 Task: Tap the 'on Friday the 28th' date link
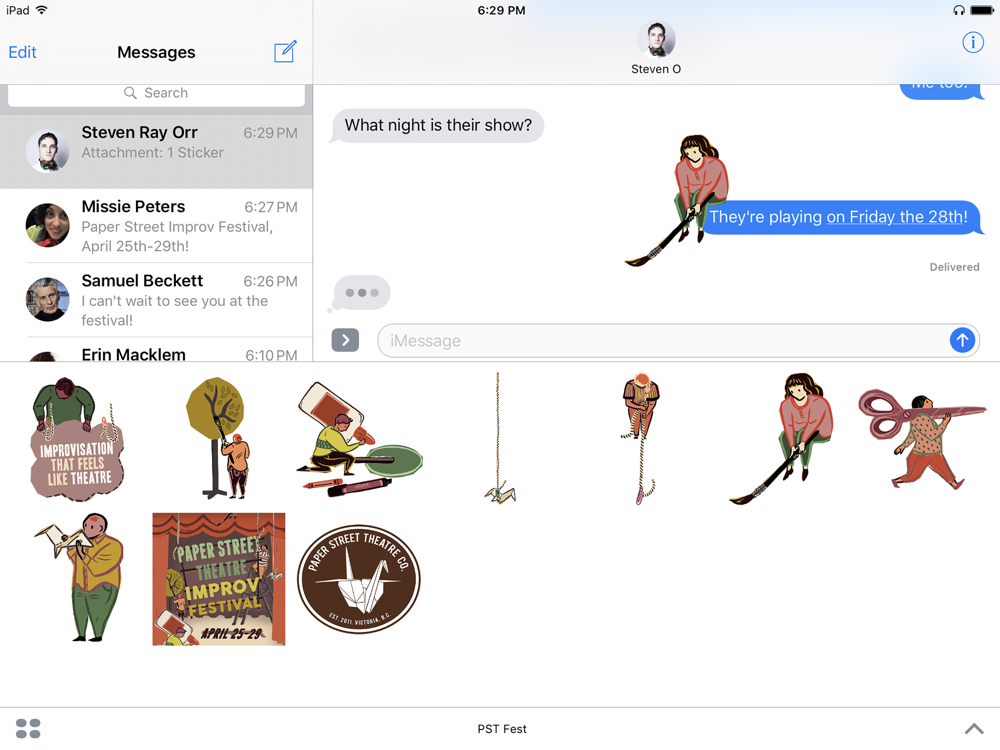[x=894, y=217]
